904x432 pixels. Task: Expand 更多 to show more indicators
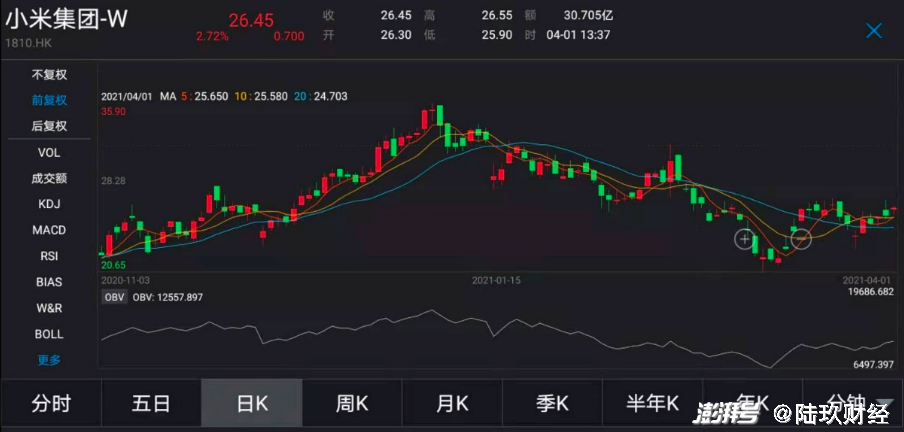(49, 360)
